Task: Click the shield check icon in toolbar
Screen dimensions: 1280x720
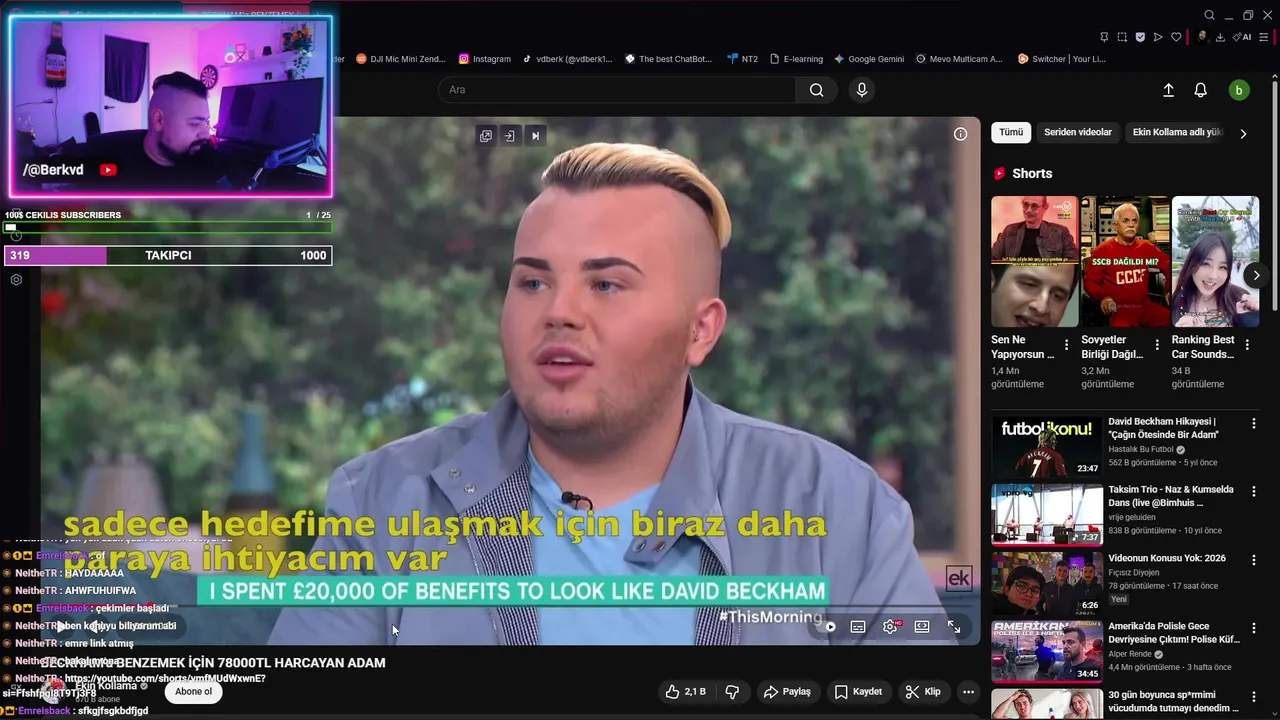Action: [1140, 37]
